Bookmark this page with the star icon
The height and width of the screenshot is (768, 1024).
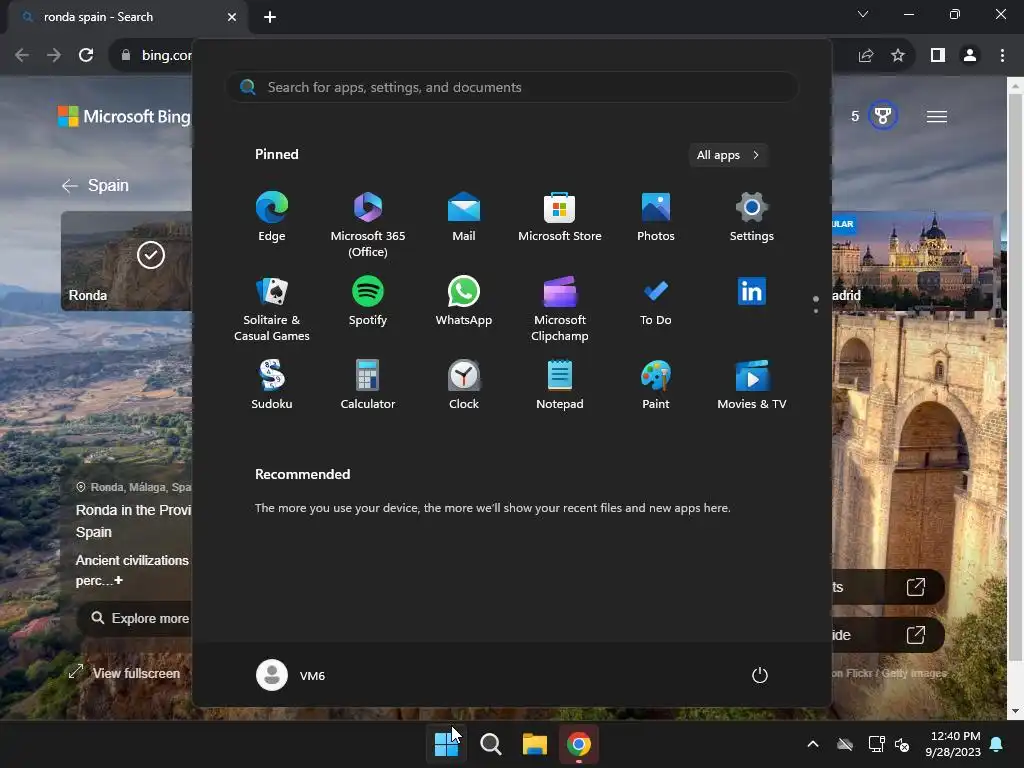pyautogui.click(x=898, y=56)
